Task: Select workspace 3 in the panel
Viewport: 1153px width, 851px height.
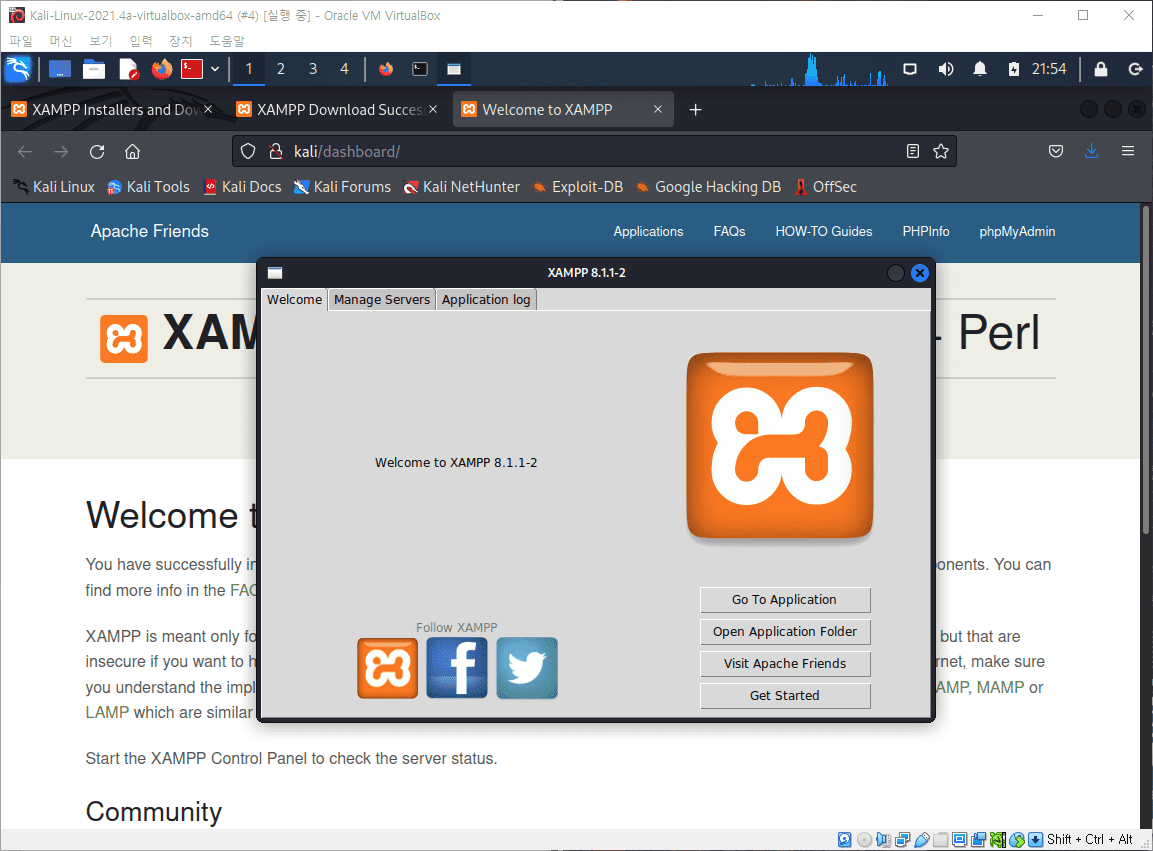Action: coord(312,69)
